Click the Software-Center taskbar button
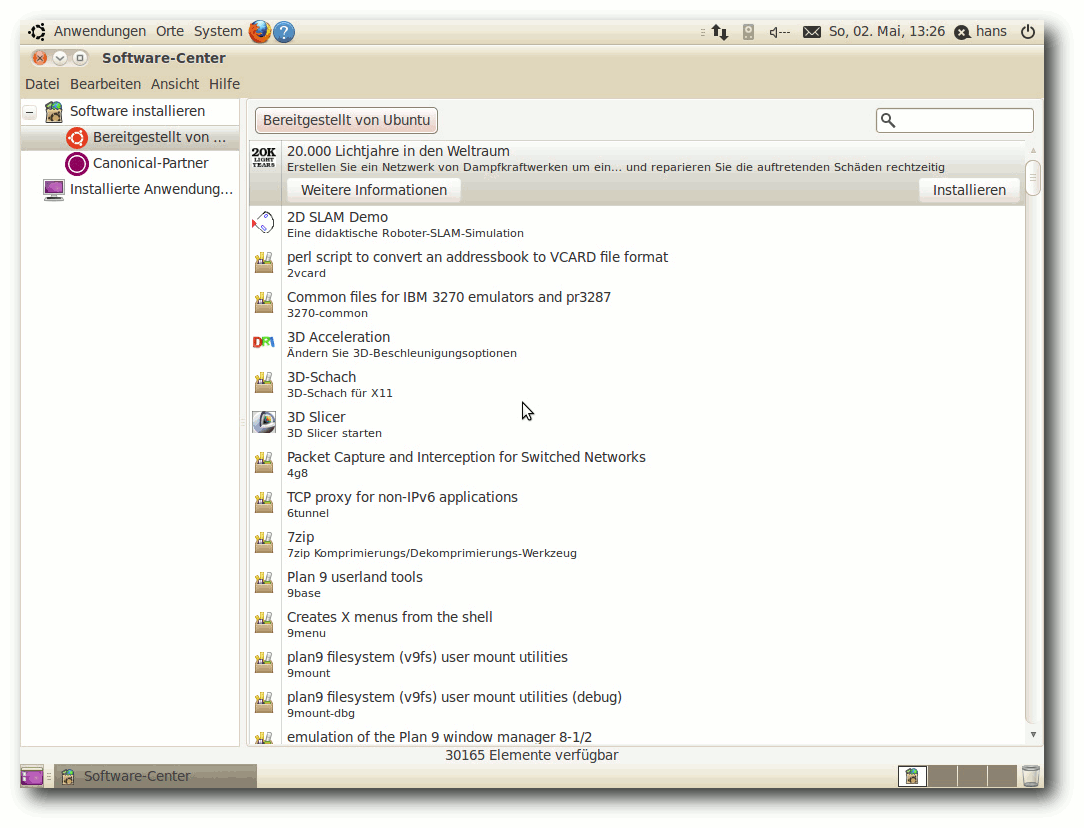The height and width of the screenshot is (828, 1084). 156,776
